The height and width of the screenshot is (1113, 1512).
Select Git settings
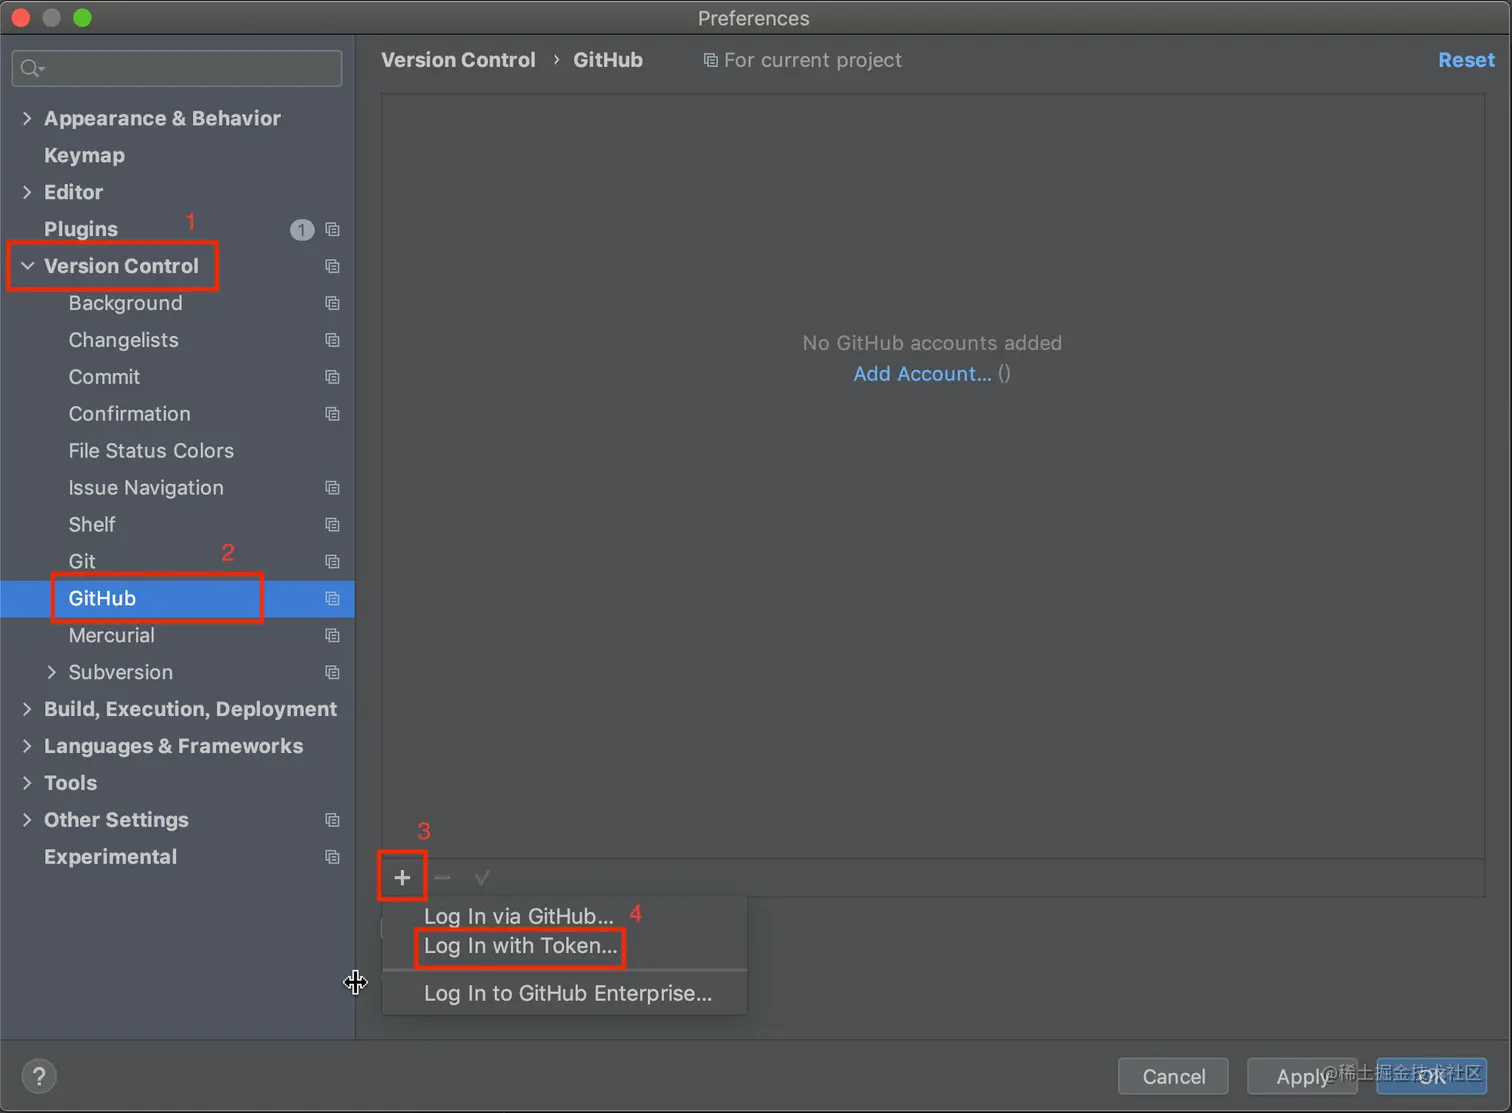point(82,562)
